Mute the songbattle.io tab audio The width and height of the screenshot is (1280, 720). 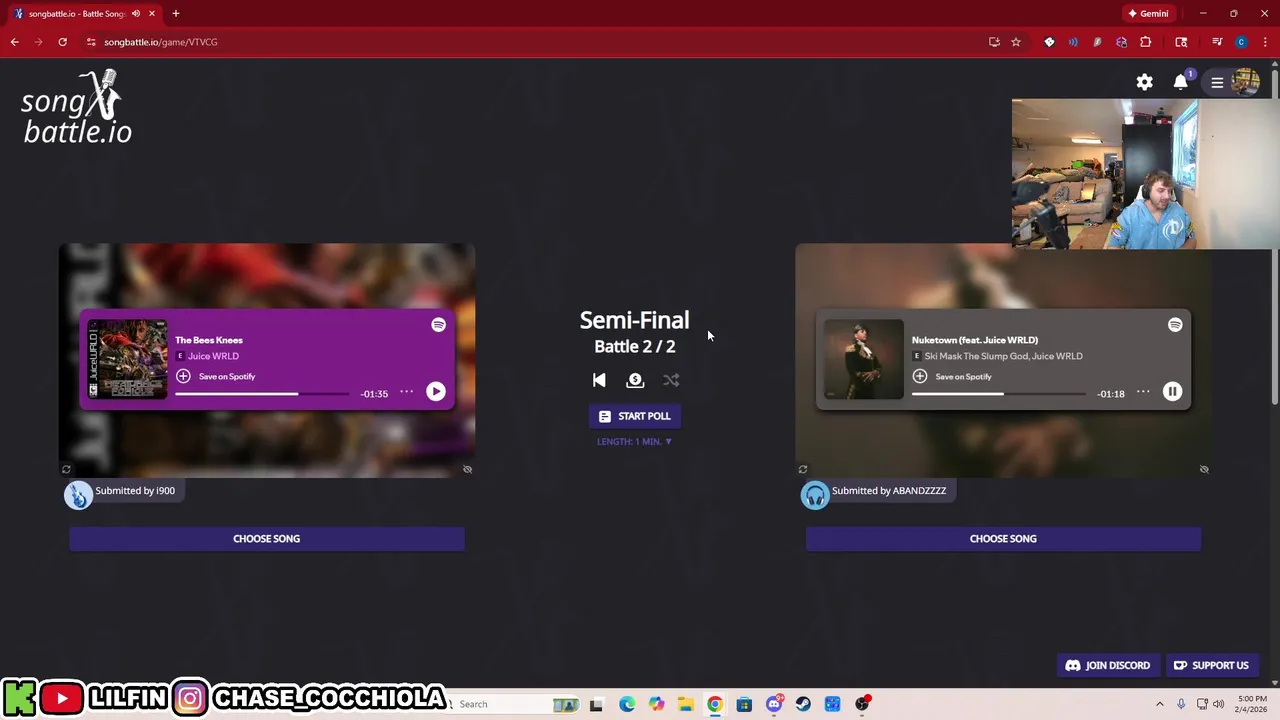[x=136, y=14]
